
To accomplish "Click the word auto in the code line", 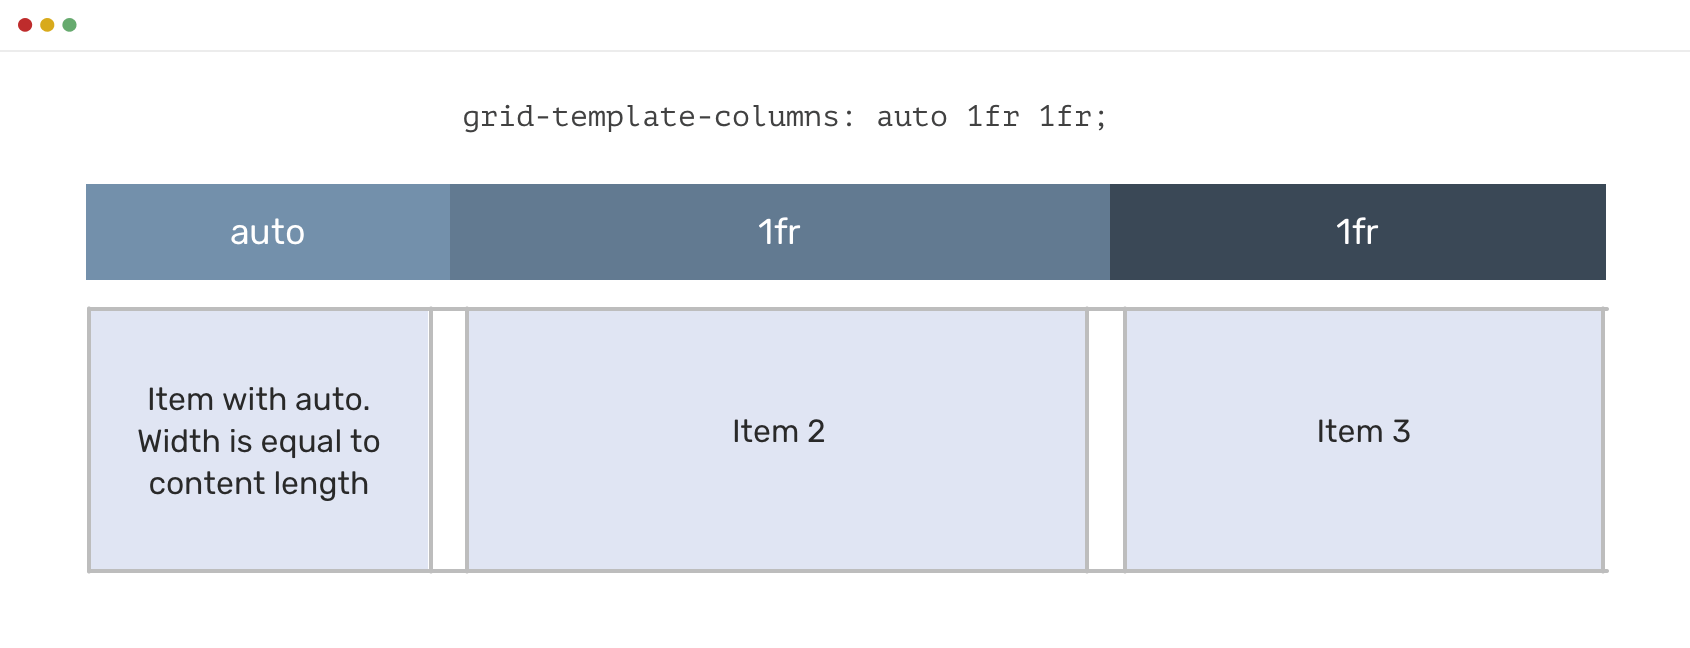I will [x=912, y=117].
